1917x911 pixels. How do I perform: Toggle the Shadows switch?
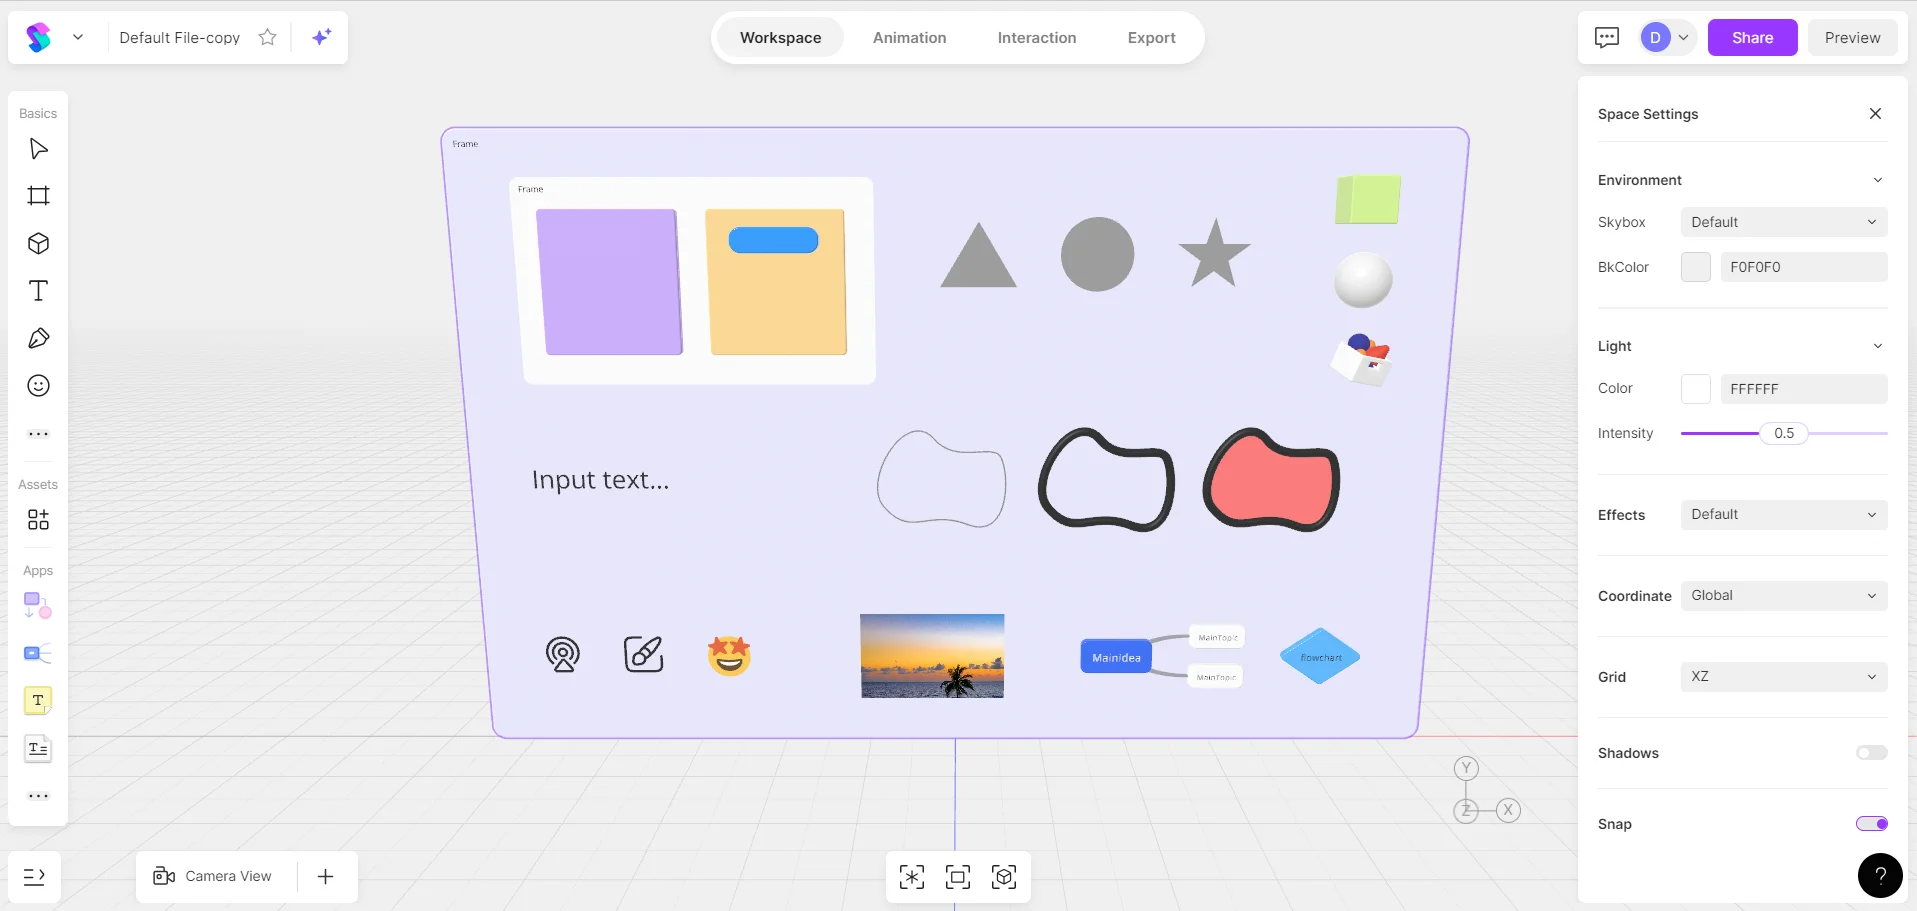(1872, 753)
